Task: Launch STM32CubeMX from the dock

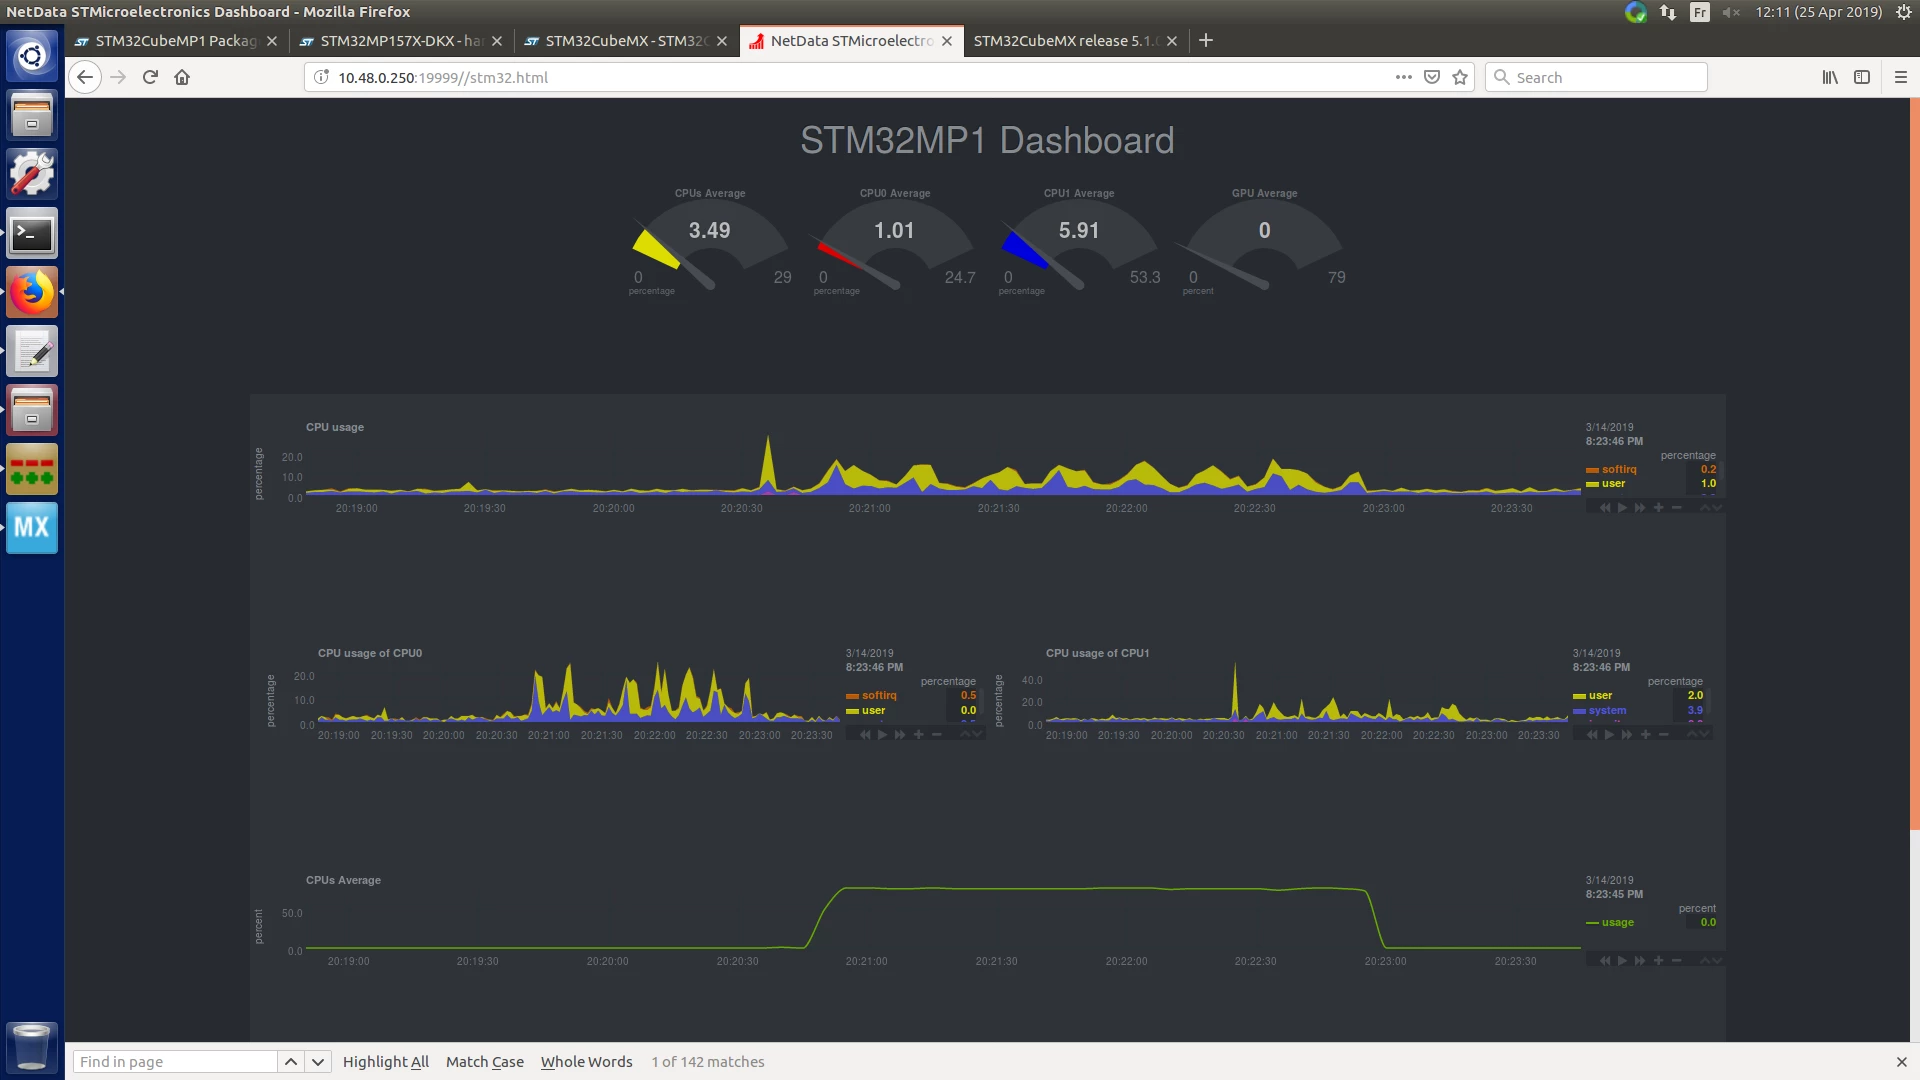Action: 32,527
